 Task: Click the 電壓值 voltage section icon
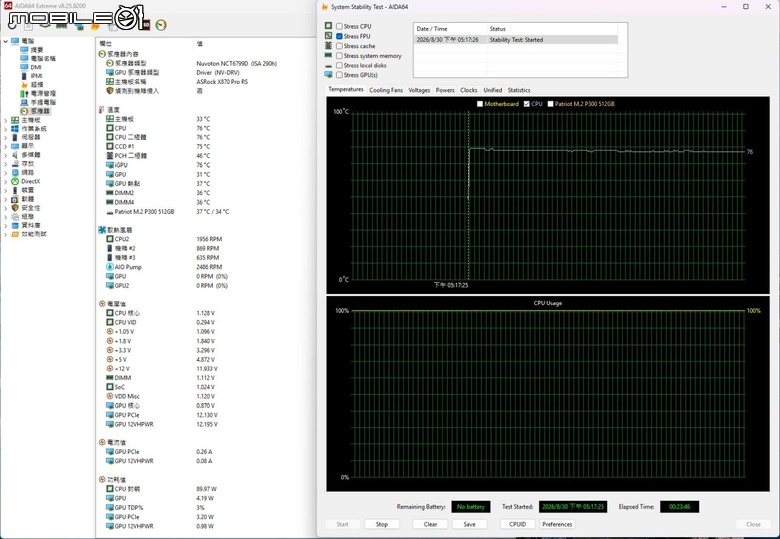tap(102, 304)
